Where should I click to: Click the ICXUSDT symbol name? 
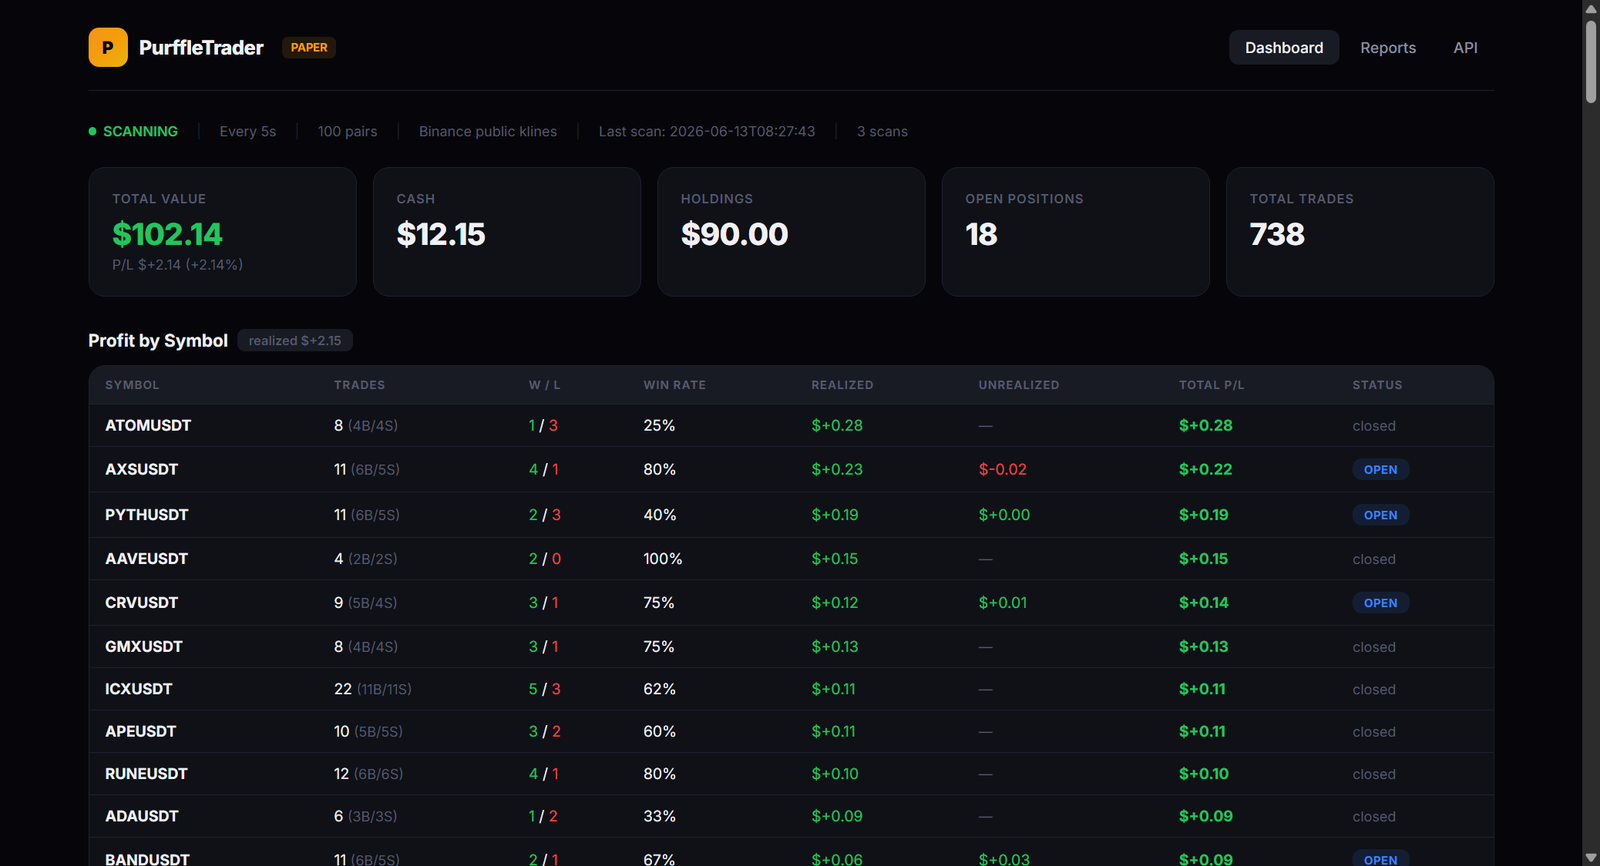click(x=138, y=689)
